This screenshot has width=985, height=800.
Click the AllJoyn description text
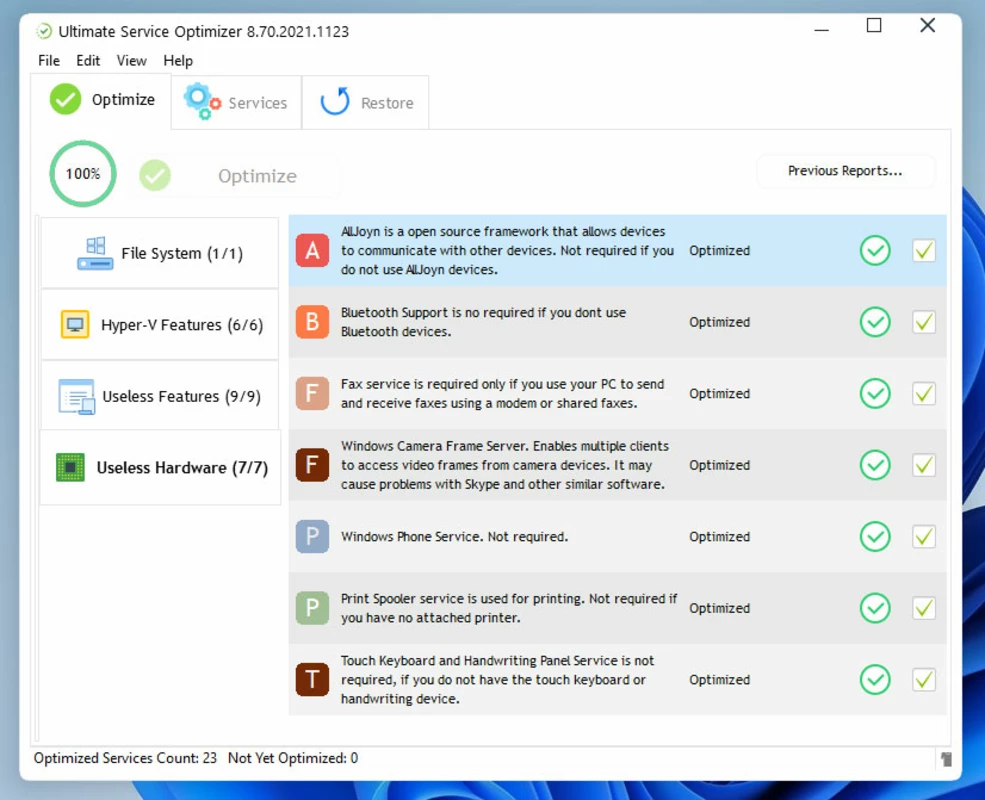point(507,251)
